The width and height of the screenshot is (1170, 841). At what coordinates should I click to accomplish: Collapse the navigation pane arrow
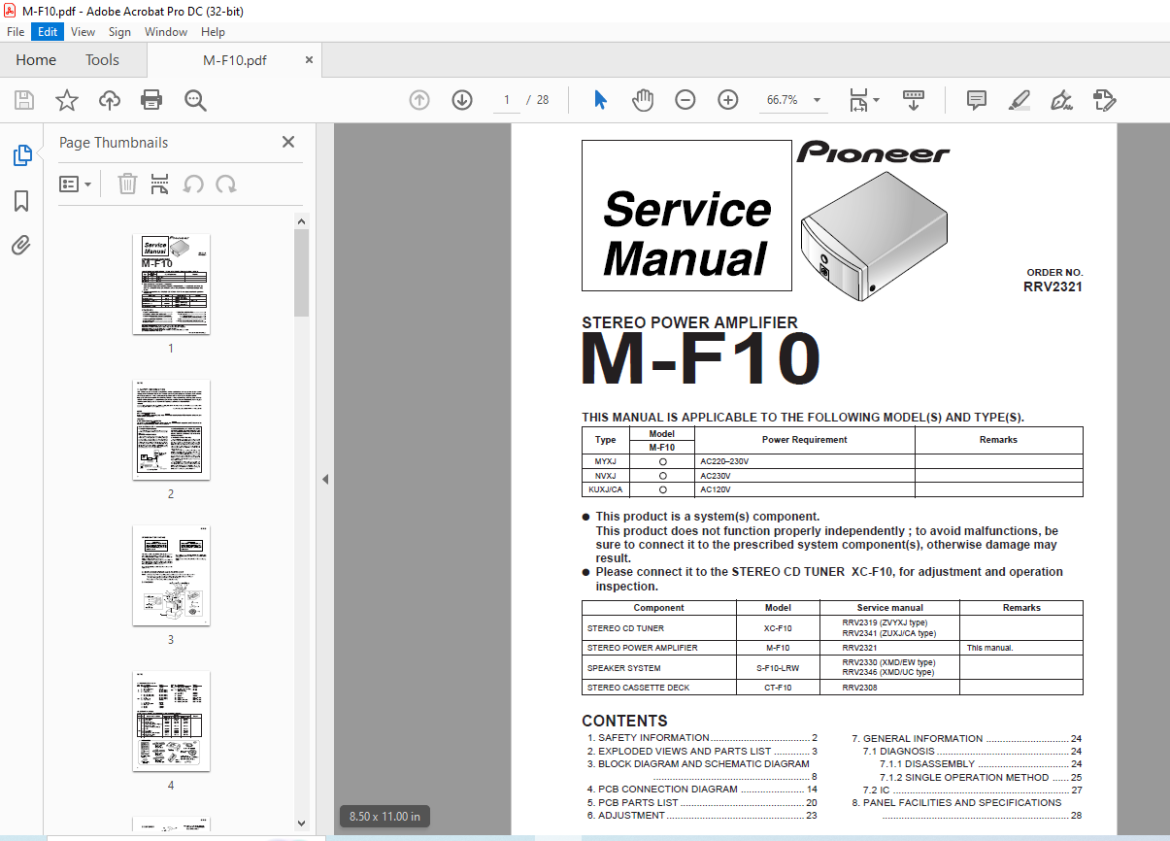pyautogui.click(x=325, y=479)
